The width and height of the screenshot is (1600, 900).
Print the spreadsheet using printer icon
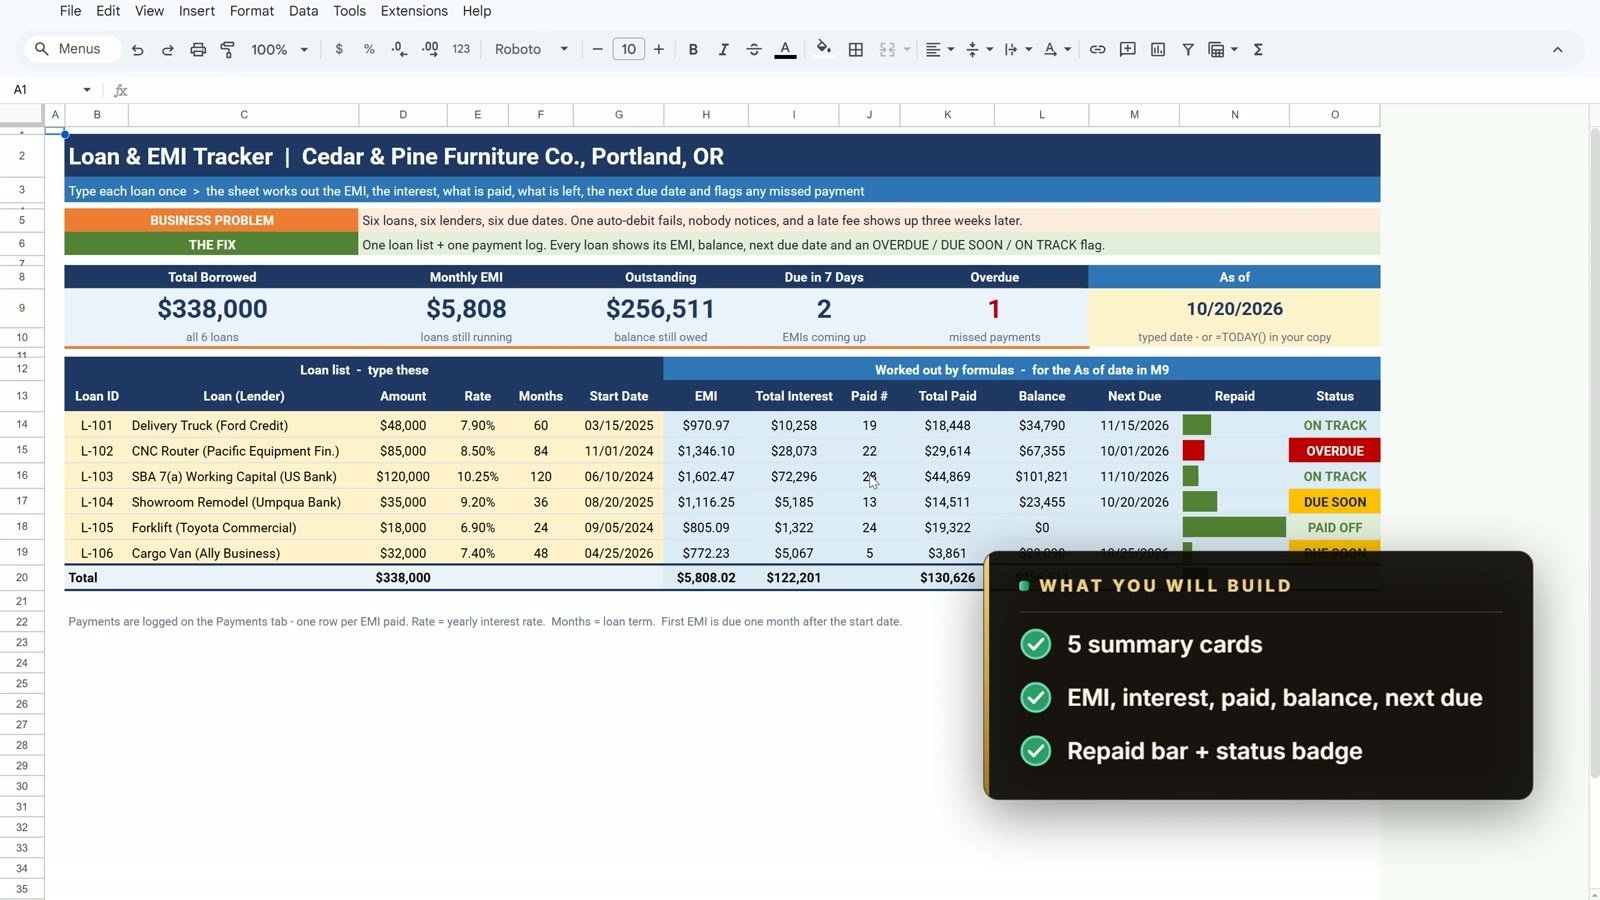[x=198, y=49]
